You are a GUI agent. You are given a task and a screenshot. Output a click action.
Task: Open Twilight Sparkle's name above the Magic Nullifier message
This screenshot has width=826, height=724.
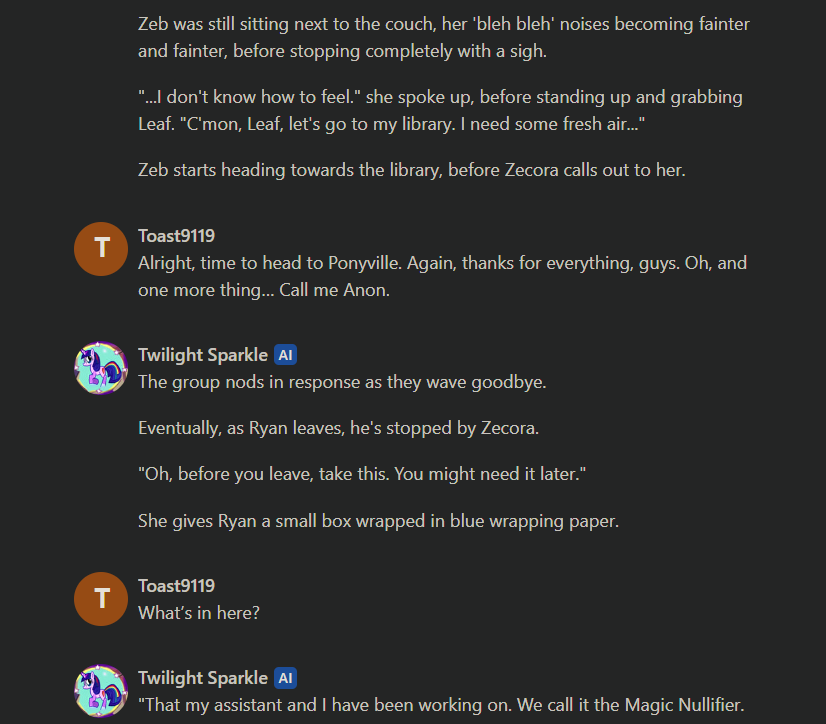click(203, 678)
